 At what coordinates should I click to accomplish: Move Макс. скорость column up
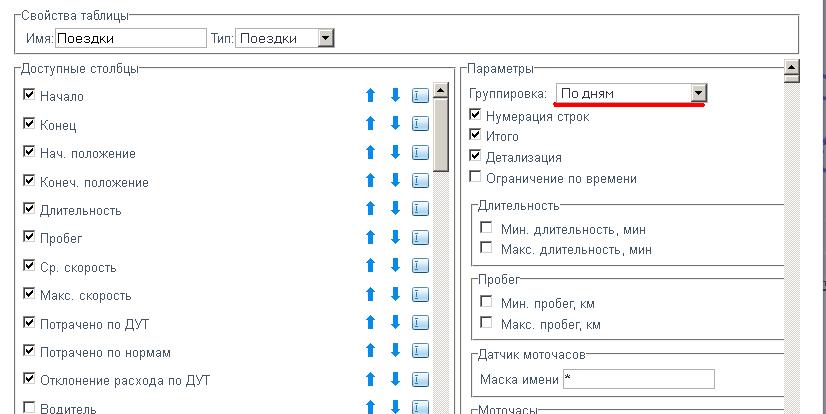(370, 294)
